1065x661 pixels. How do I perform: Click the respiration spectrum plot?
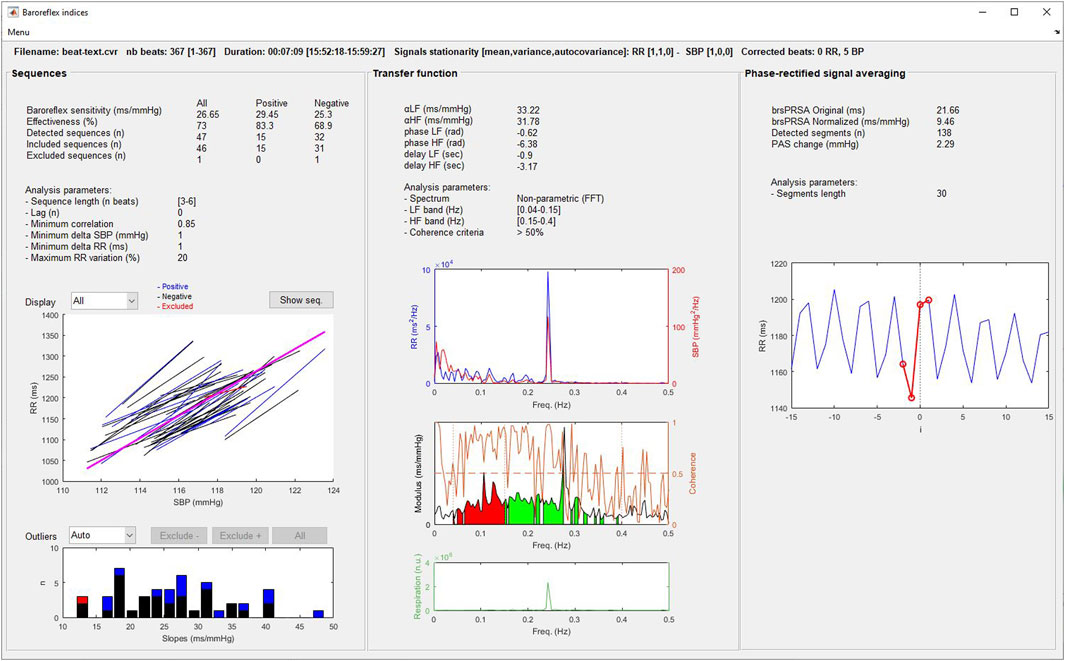552,586
